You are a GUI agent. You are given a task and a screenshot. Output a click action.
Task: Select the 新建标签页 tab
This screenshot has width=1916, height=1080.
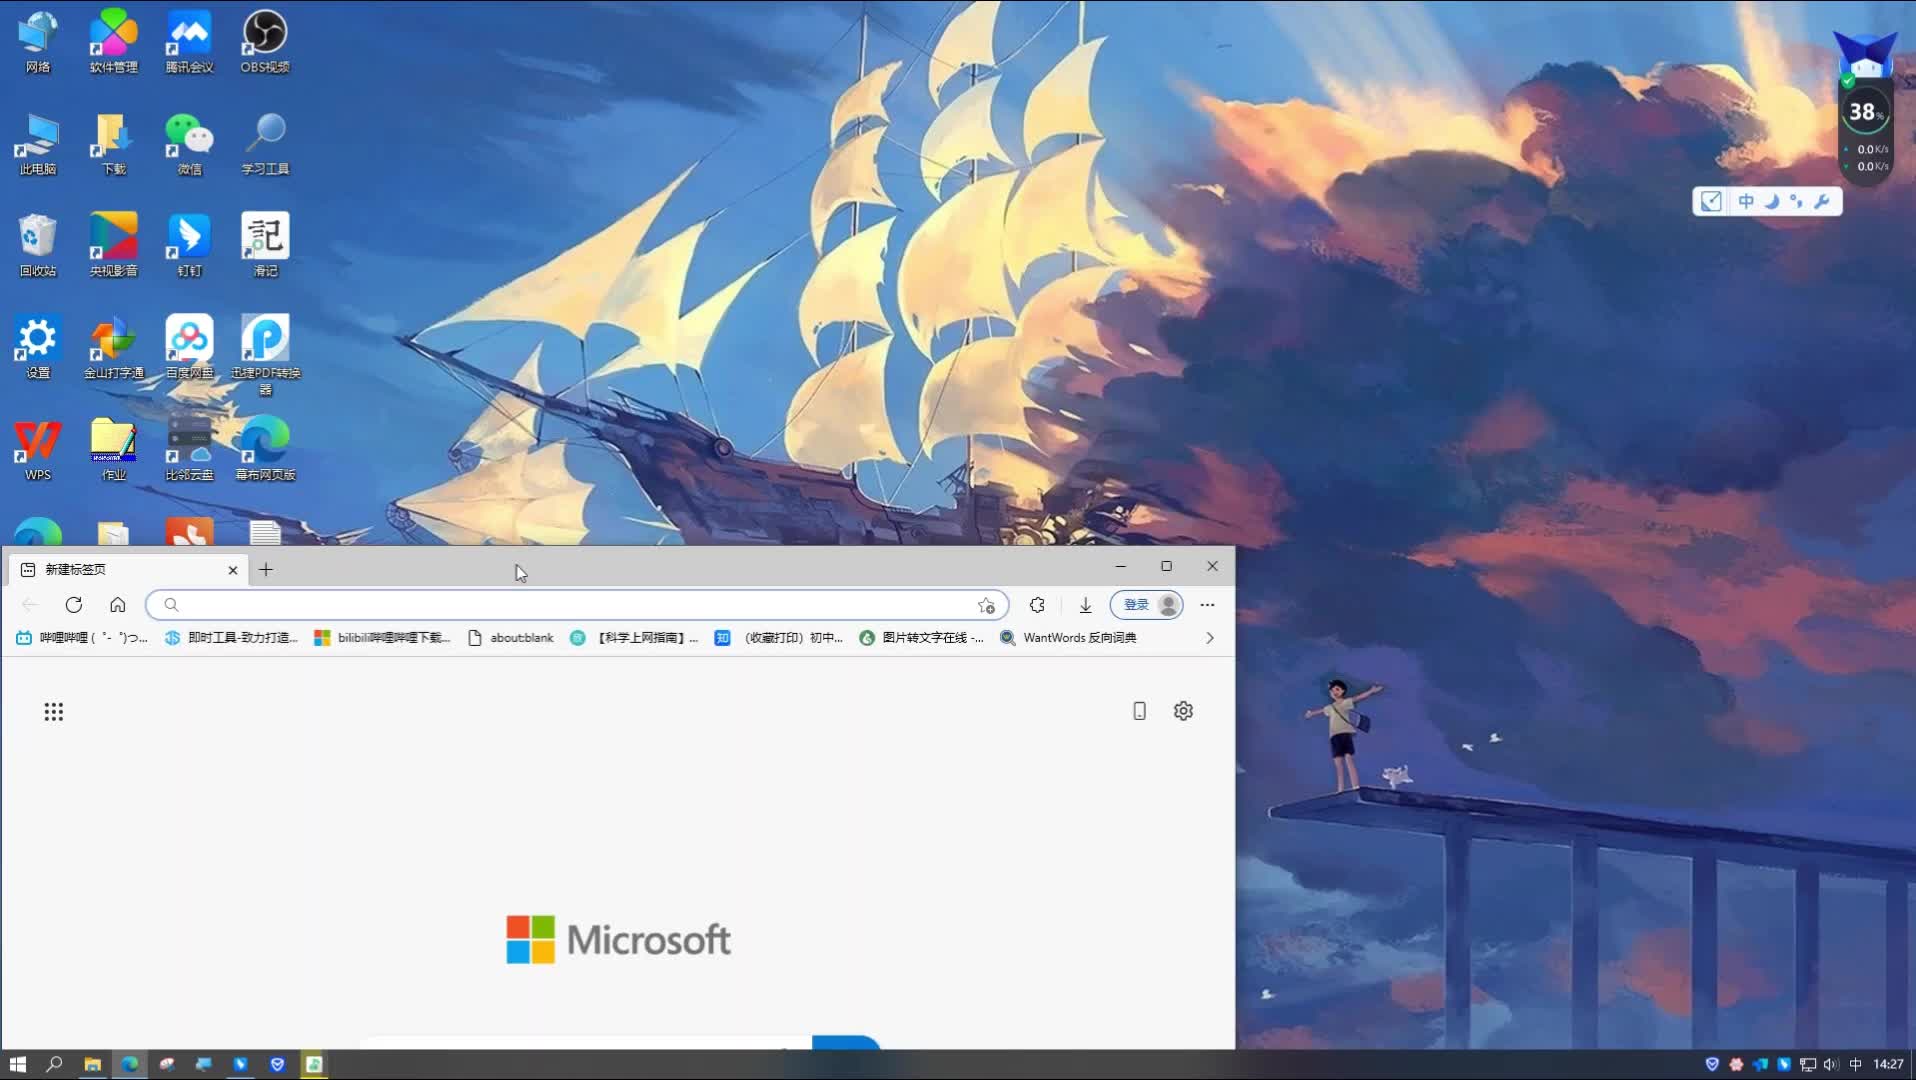click(x=128, y=570)
